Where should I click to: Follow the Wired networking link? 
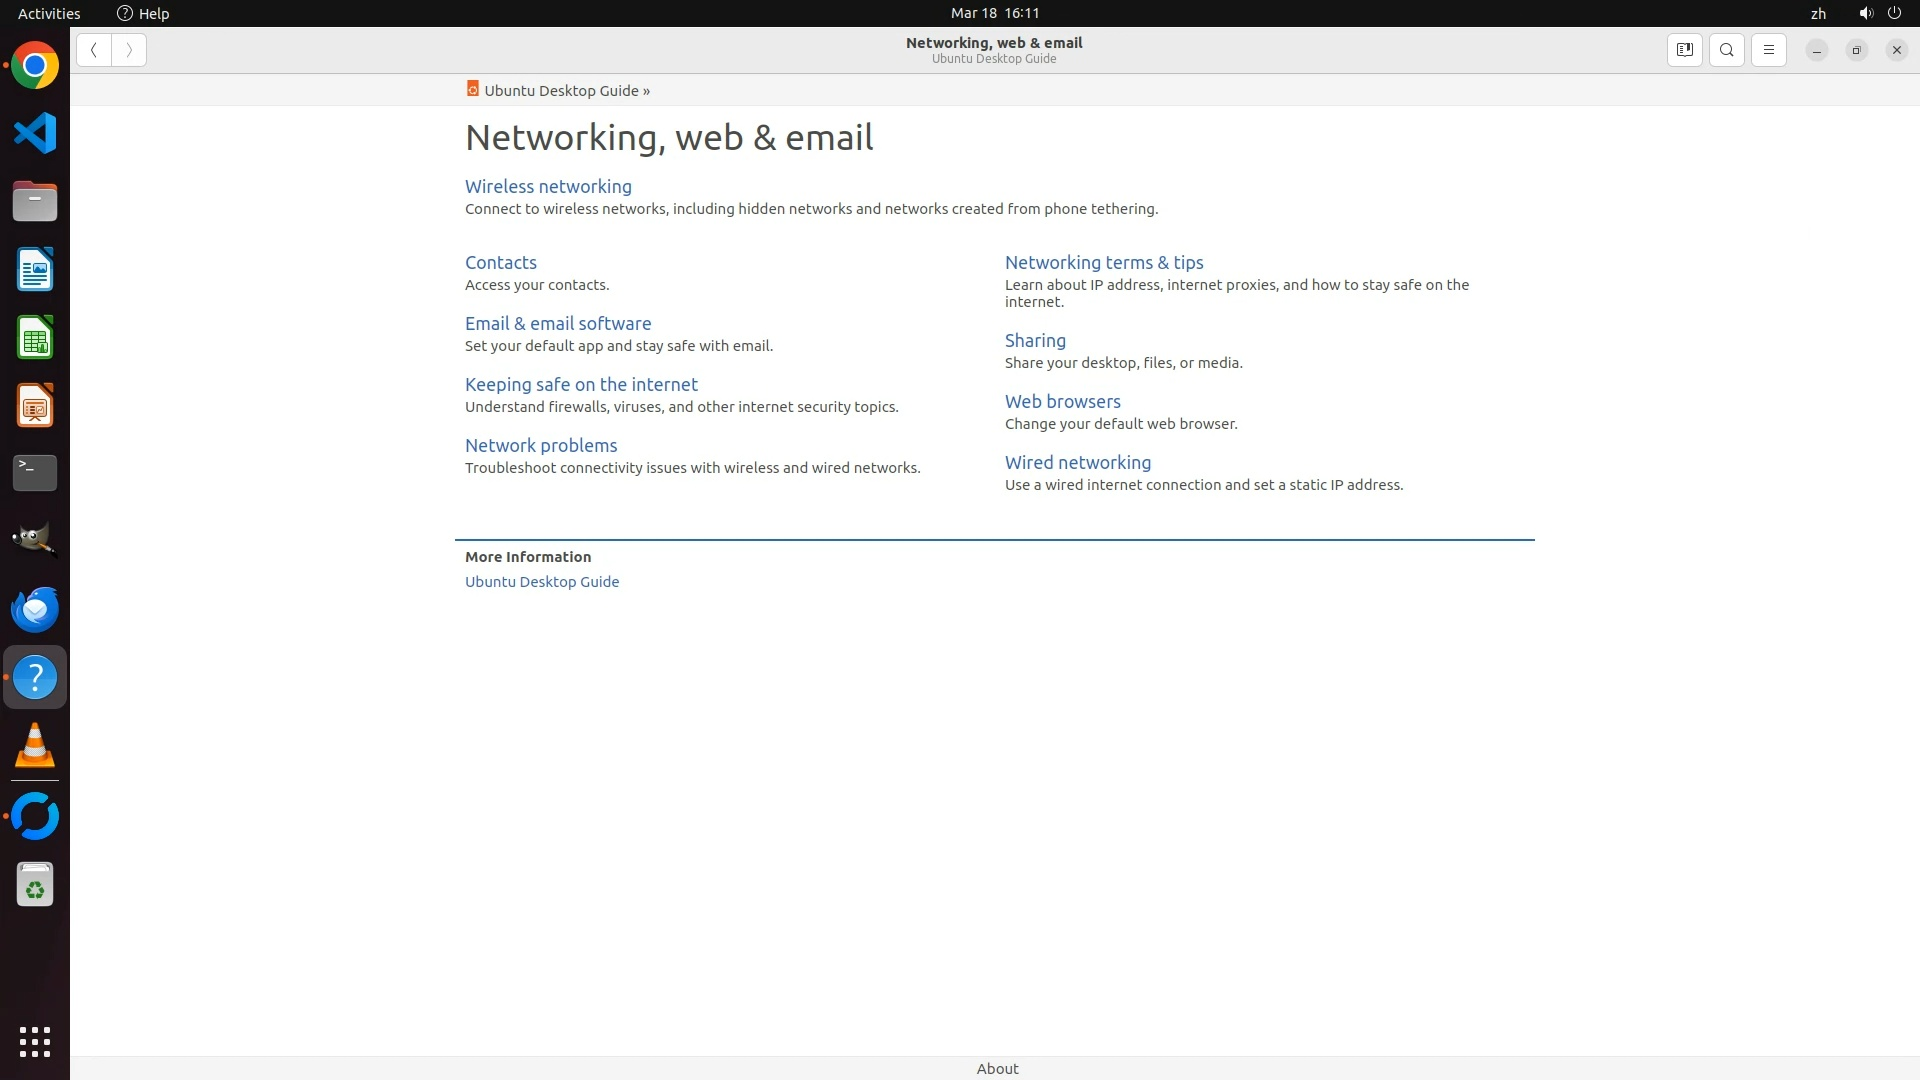[x=1077, y=462]
